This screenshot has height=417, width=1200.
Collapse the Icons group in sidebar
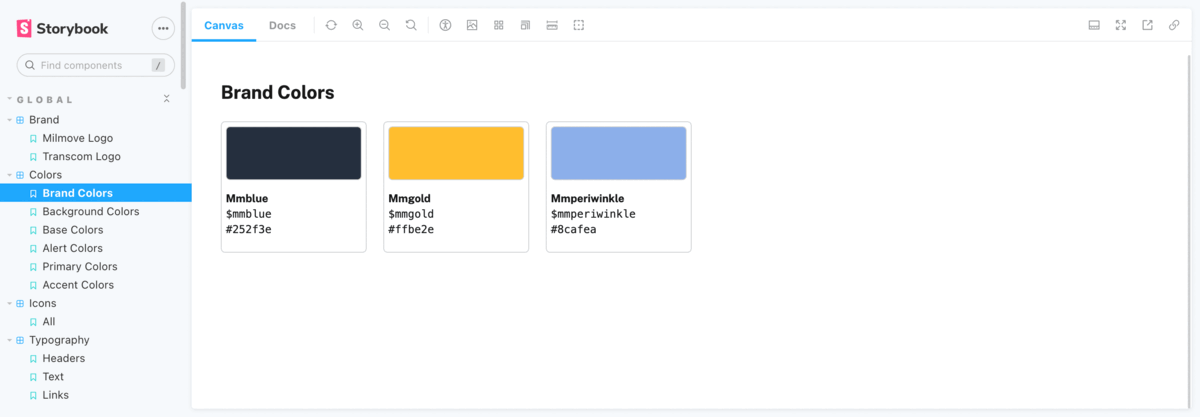tap(43, 303)
